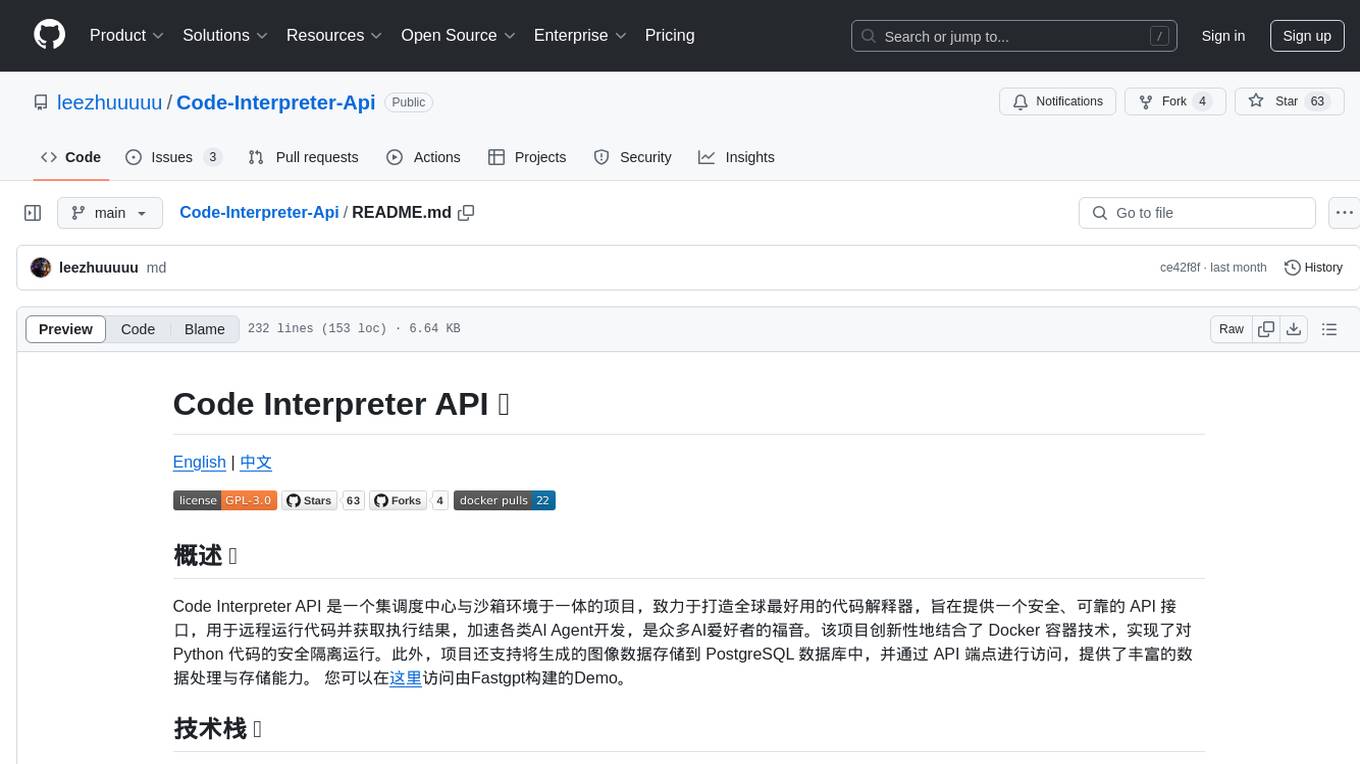Open the Raw file view
This screenshot has width=1360, height=764.
click(x=1231, y=329)
